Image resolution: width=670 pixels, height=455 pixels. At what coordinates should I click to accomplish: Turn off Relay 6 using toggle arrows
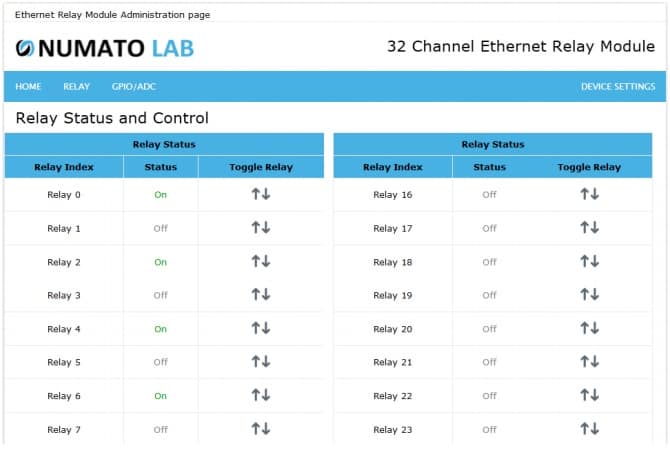[261, 395]
